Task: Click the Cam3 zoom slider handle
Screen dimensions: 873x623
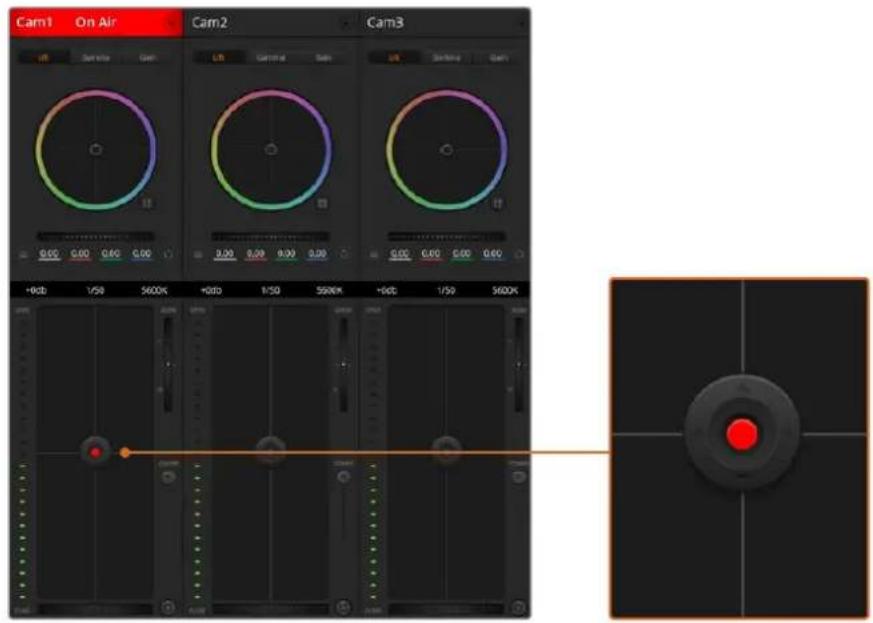Action: pos(519,365)
